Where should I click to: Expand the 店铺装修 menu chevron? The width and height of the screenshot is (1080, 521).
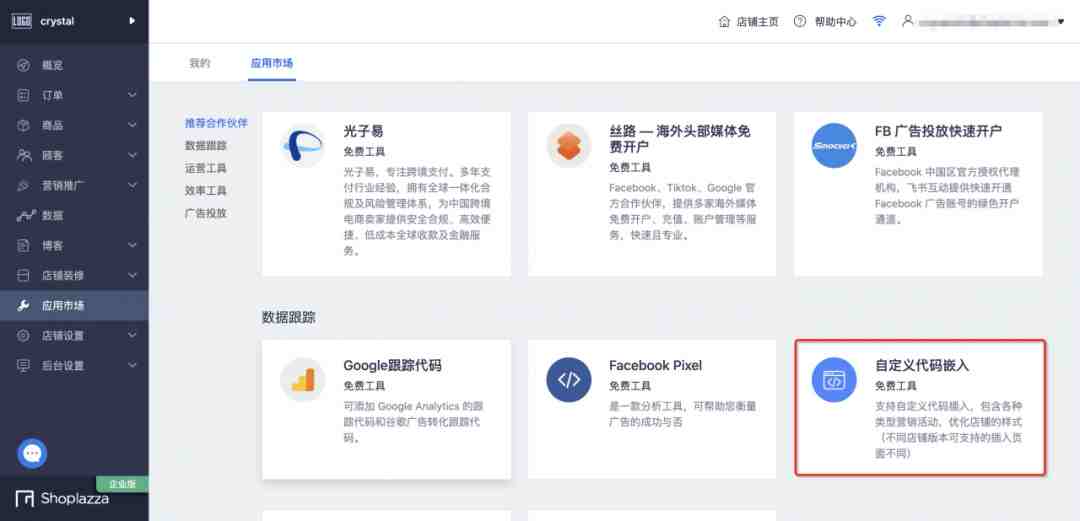(132, 276)
